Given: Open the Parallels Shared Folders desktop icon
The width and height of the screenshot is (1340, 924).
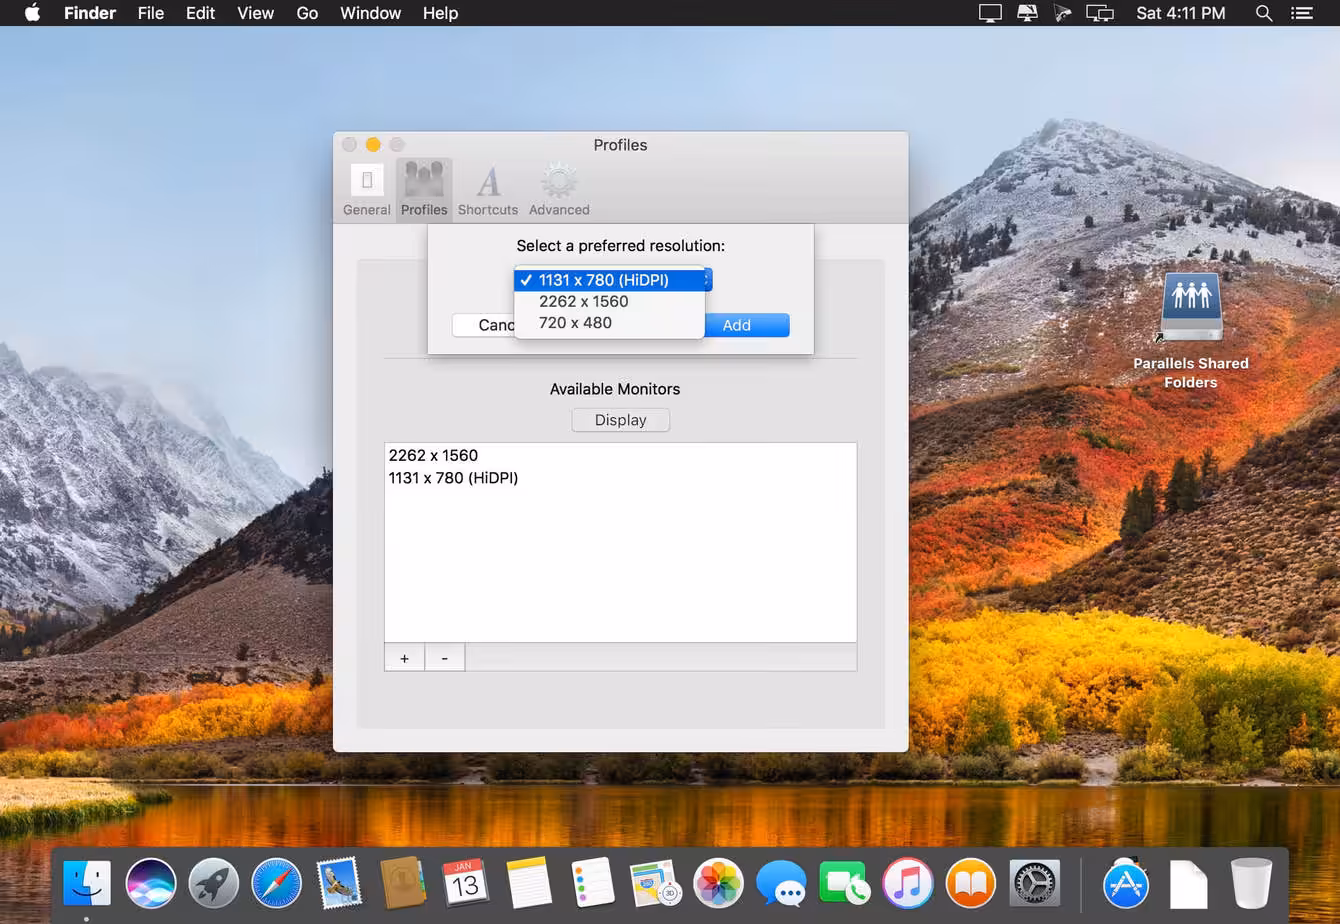Looking at the screenshot, I should [x=1190, y=330].
